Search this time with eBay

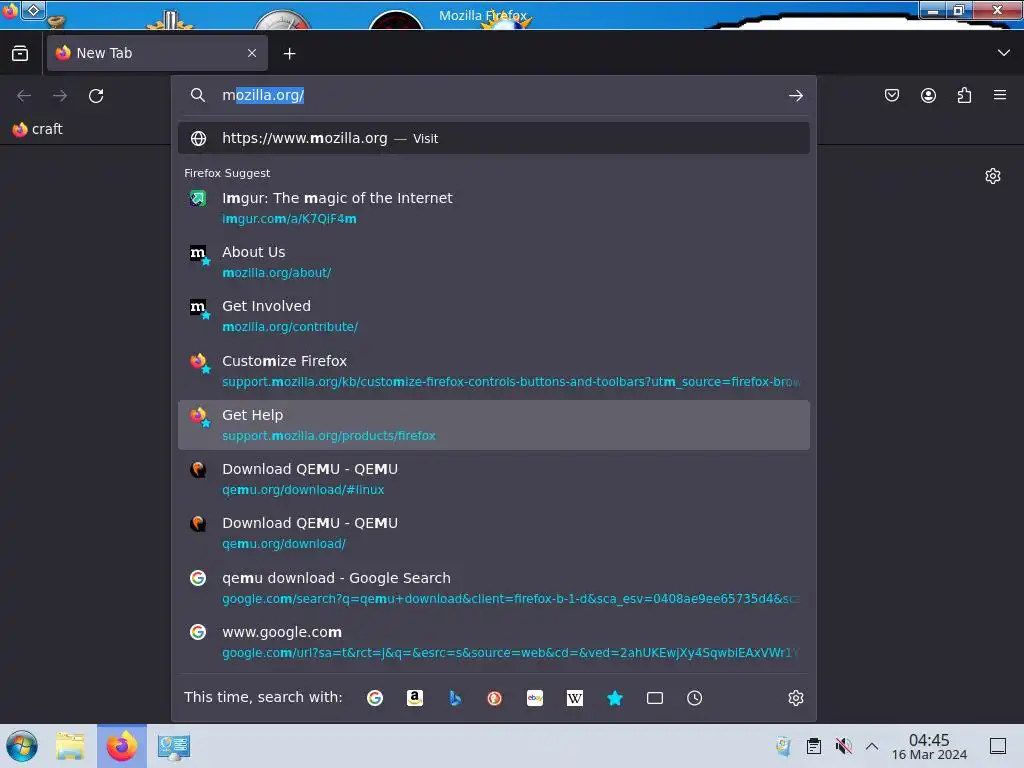point(535,698)
